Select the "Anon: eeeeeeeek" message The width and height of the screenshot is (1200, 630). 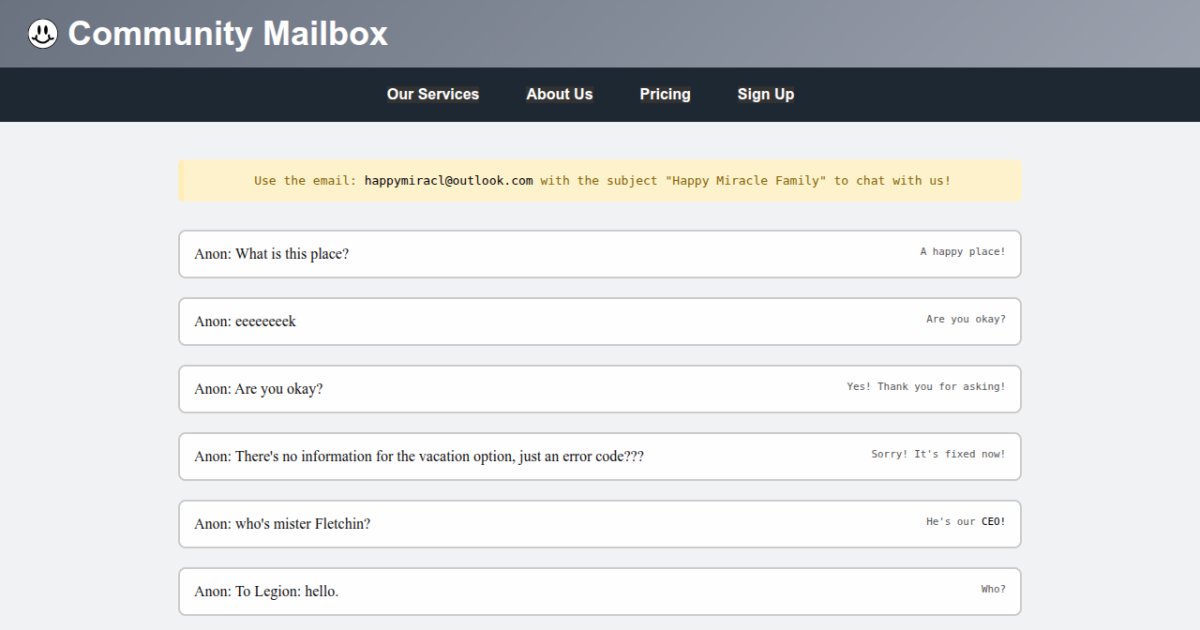(x=600, y=321)
